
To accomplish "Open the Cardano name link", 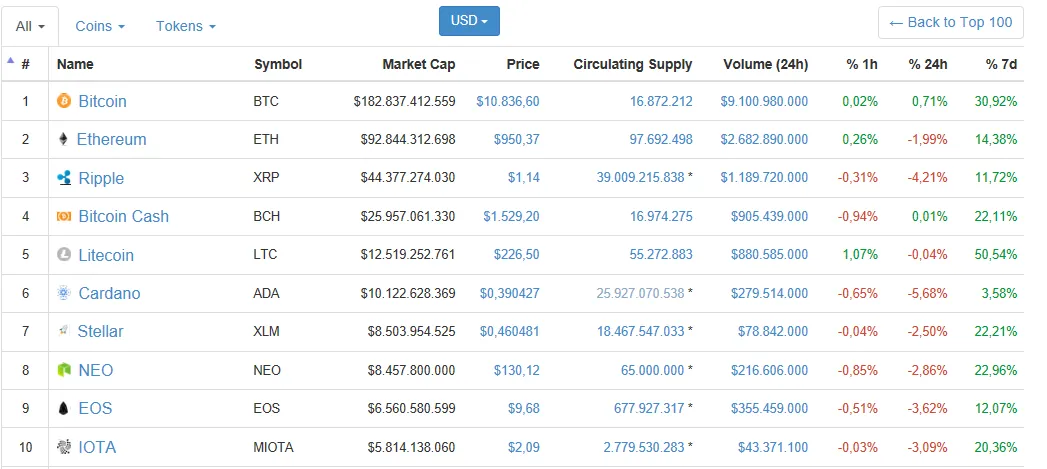I will (110, 293).
